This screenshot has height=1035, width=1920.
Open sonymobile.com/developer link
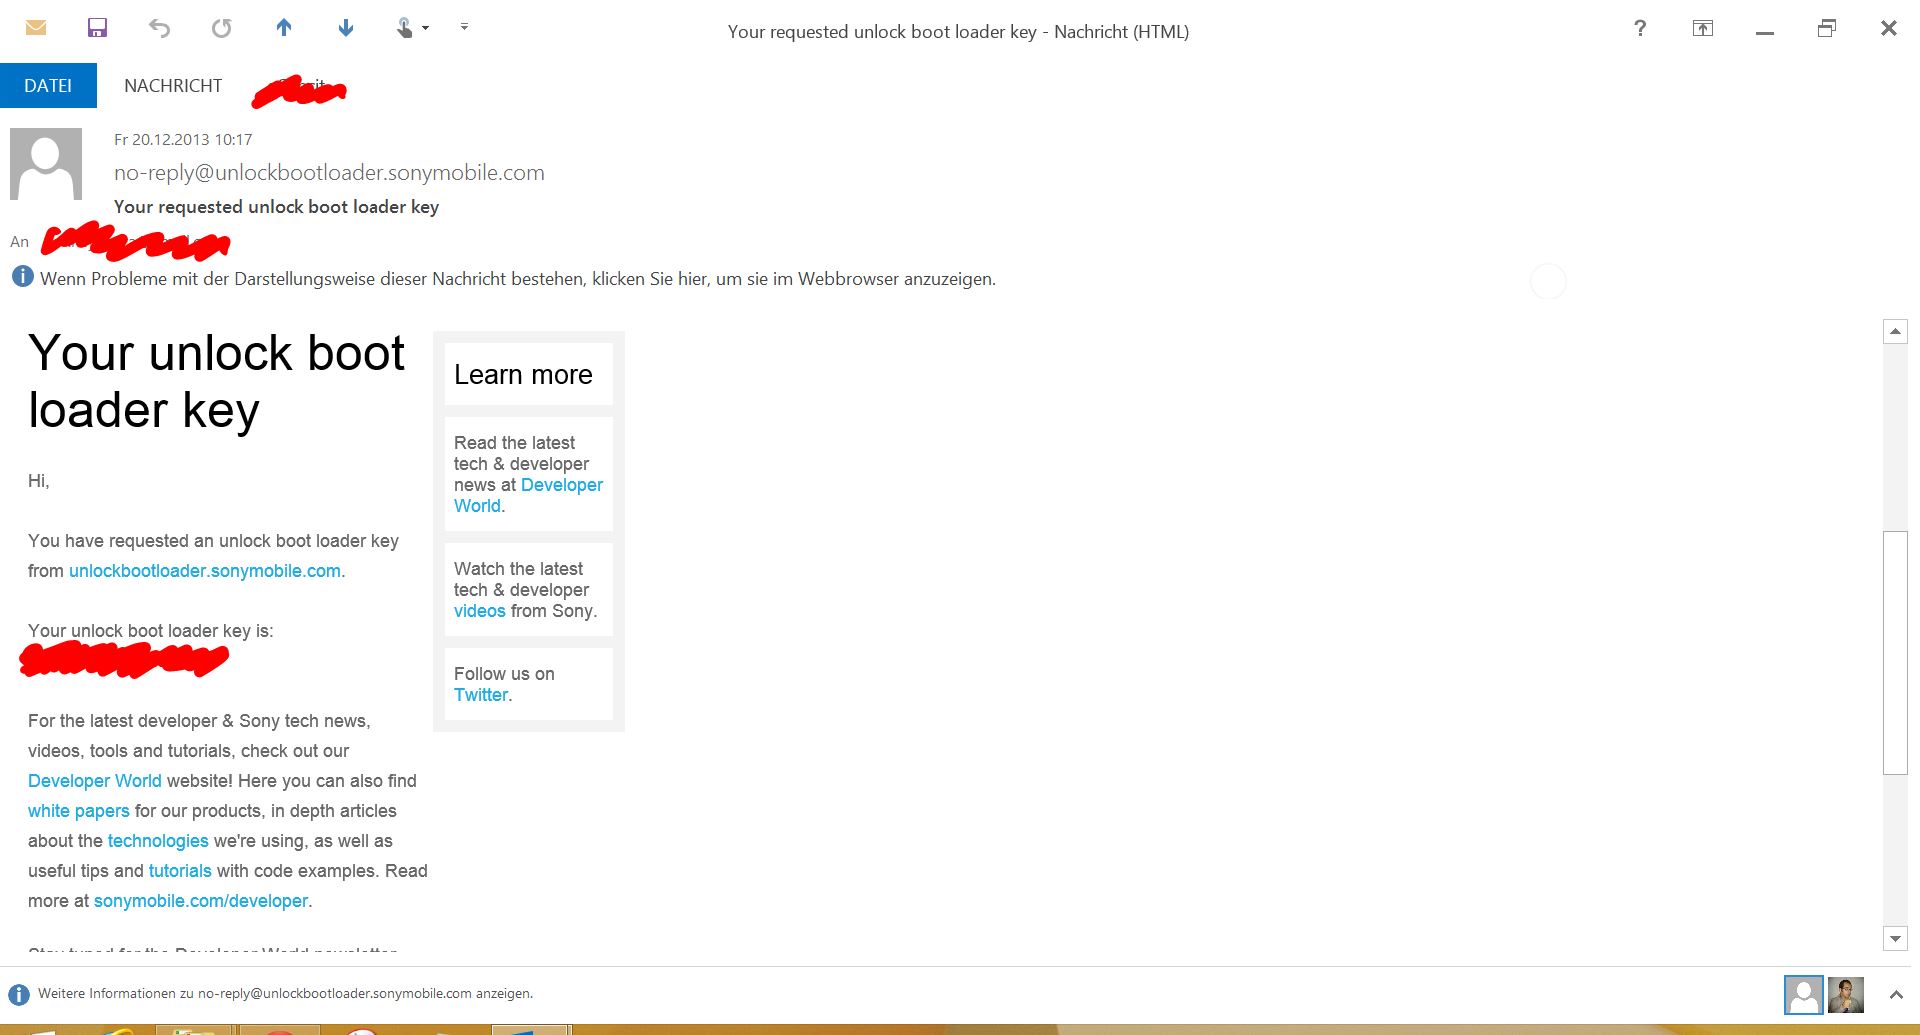[x=201, y=901]
